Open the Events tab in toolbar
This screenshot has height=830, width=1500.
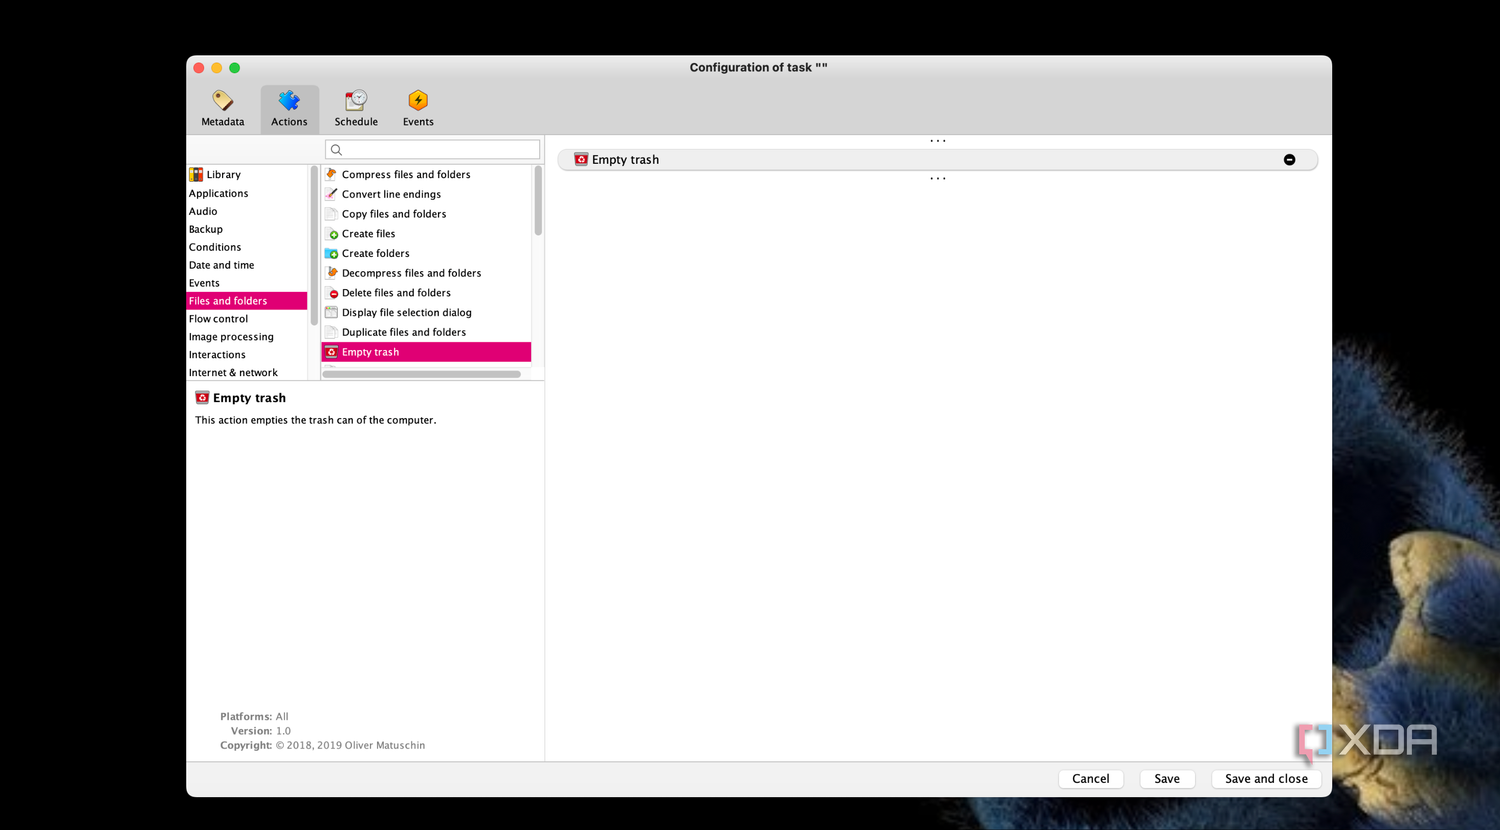point(418,109)
